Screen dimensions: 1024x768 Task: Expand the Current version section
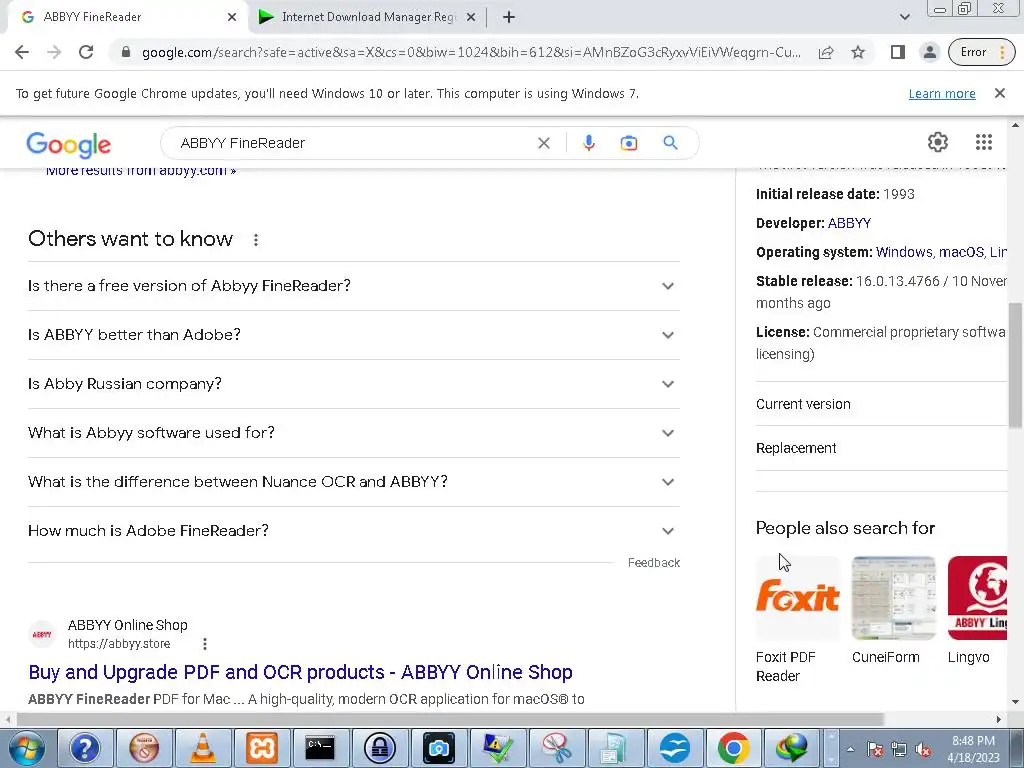(882, 404)
